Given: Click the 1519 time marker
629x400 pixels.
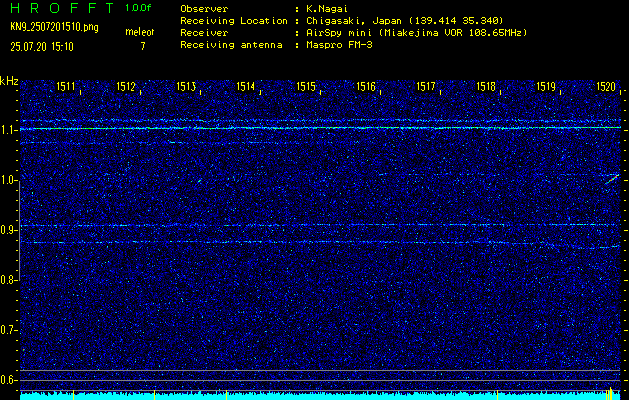Looking at the screenshot, I should tap(546, 86).
